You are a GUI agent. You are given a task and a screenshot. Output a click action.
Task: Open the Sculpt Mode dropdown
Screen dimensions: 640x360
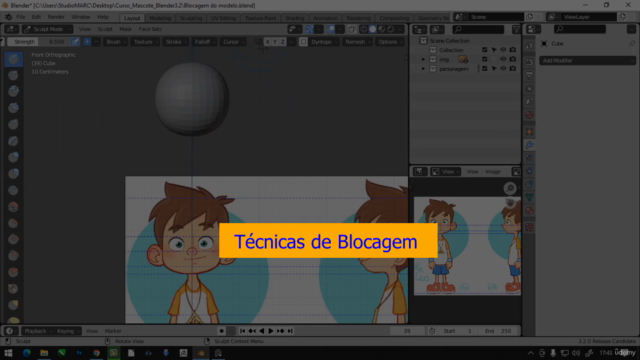pyautogui.click(x=47, y=29)
